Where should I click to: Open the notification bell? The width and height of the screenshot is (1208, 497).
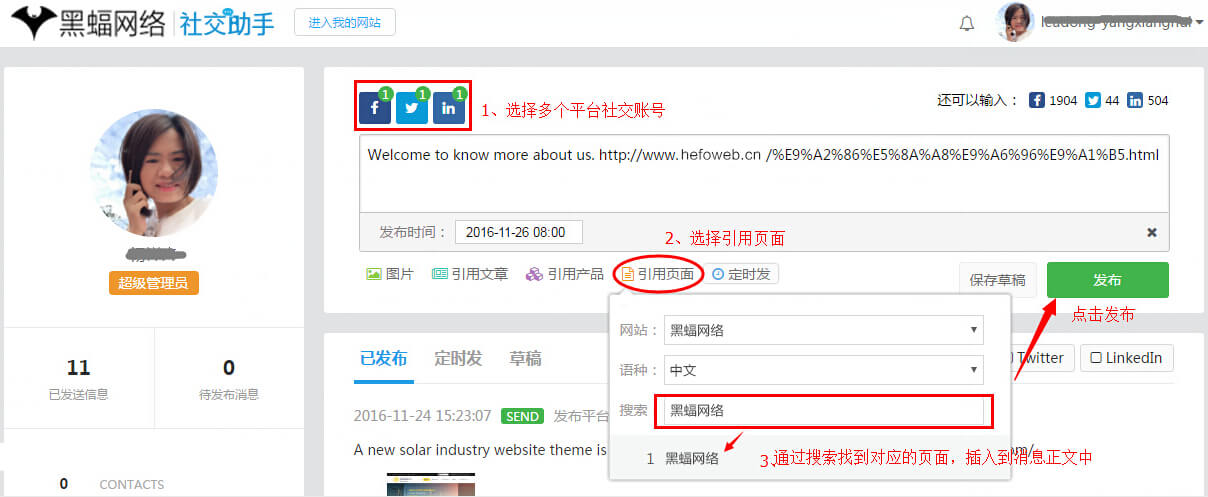[x=967, y=24]
